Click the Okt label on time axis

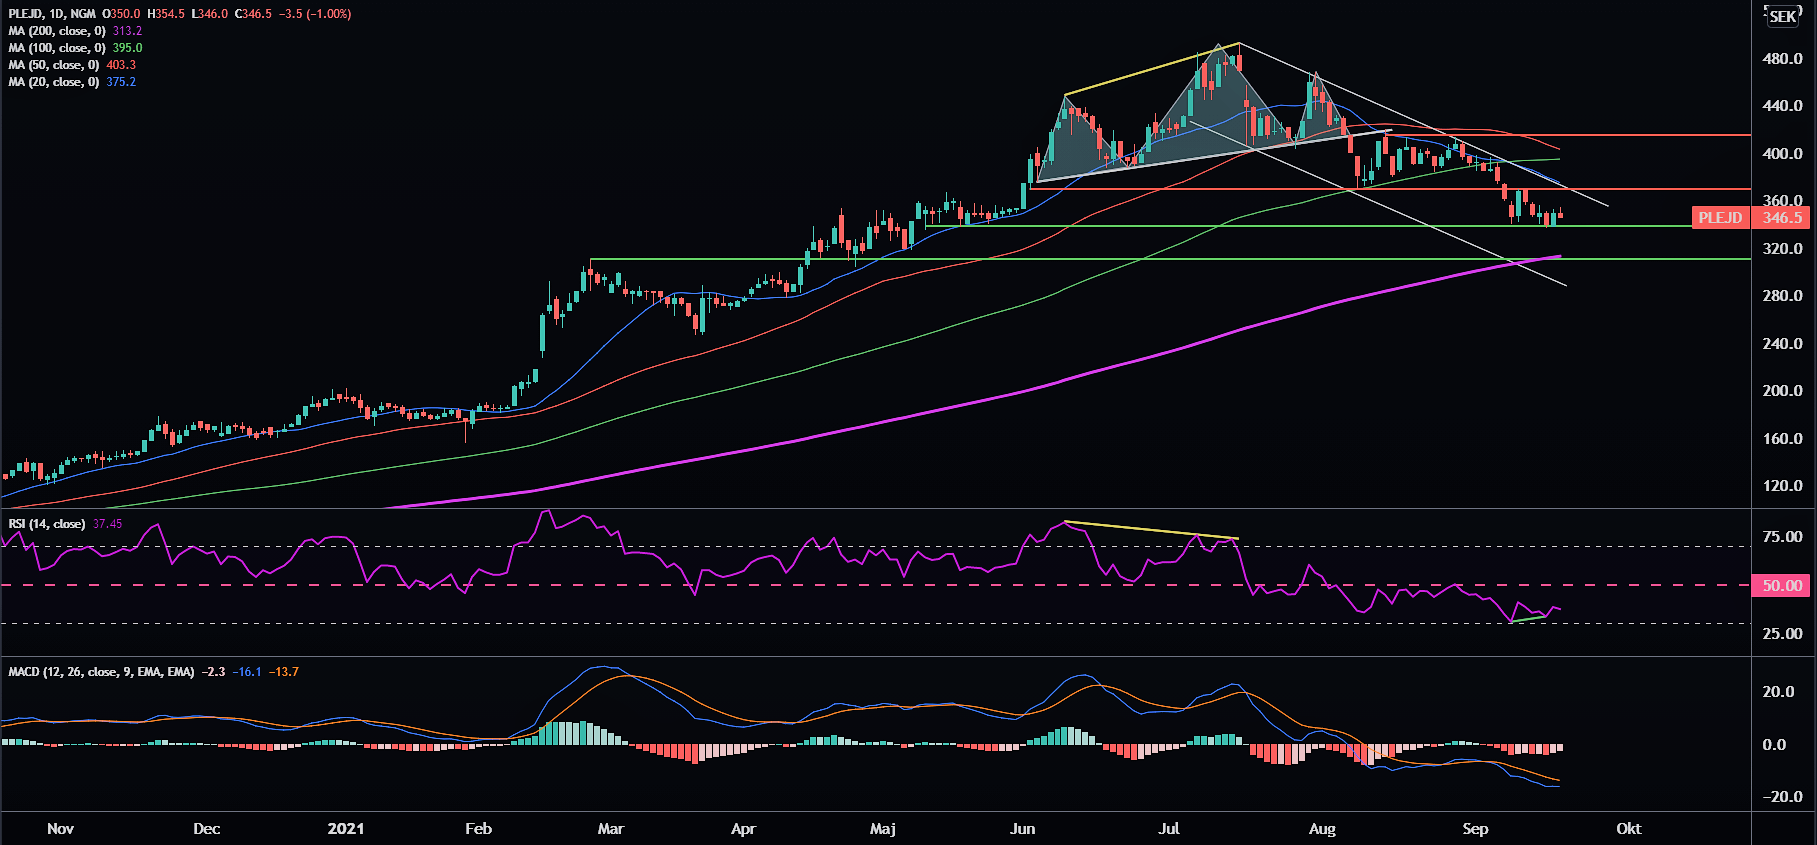pyautogui.click(x=1628, y=829)
